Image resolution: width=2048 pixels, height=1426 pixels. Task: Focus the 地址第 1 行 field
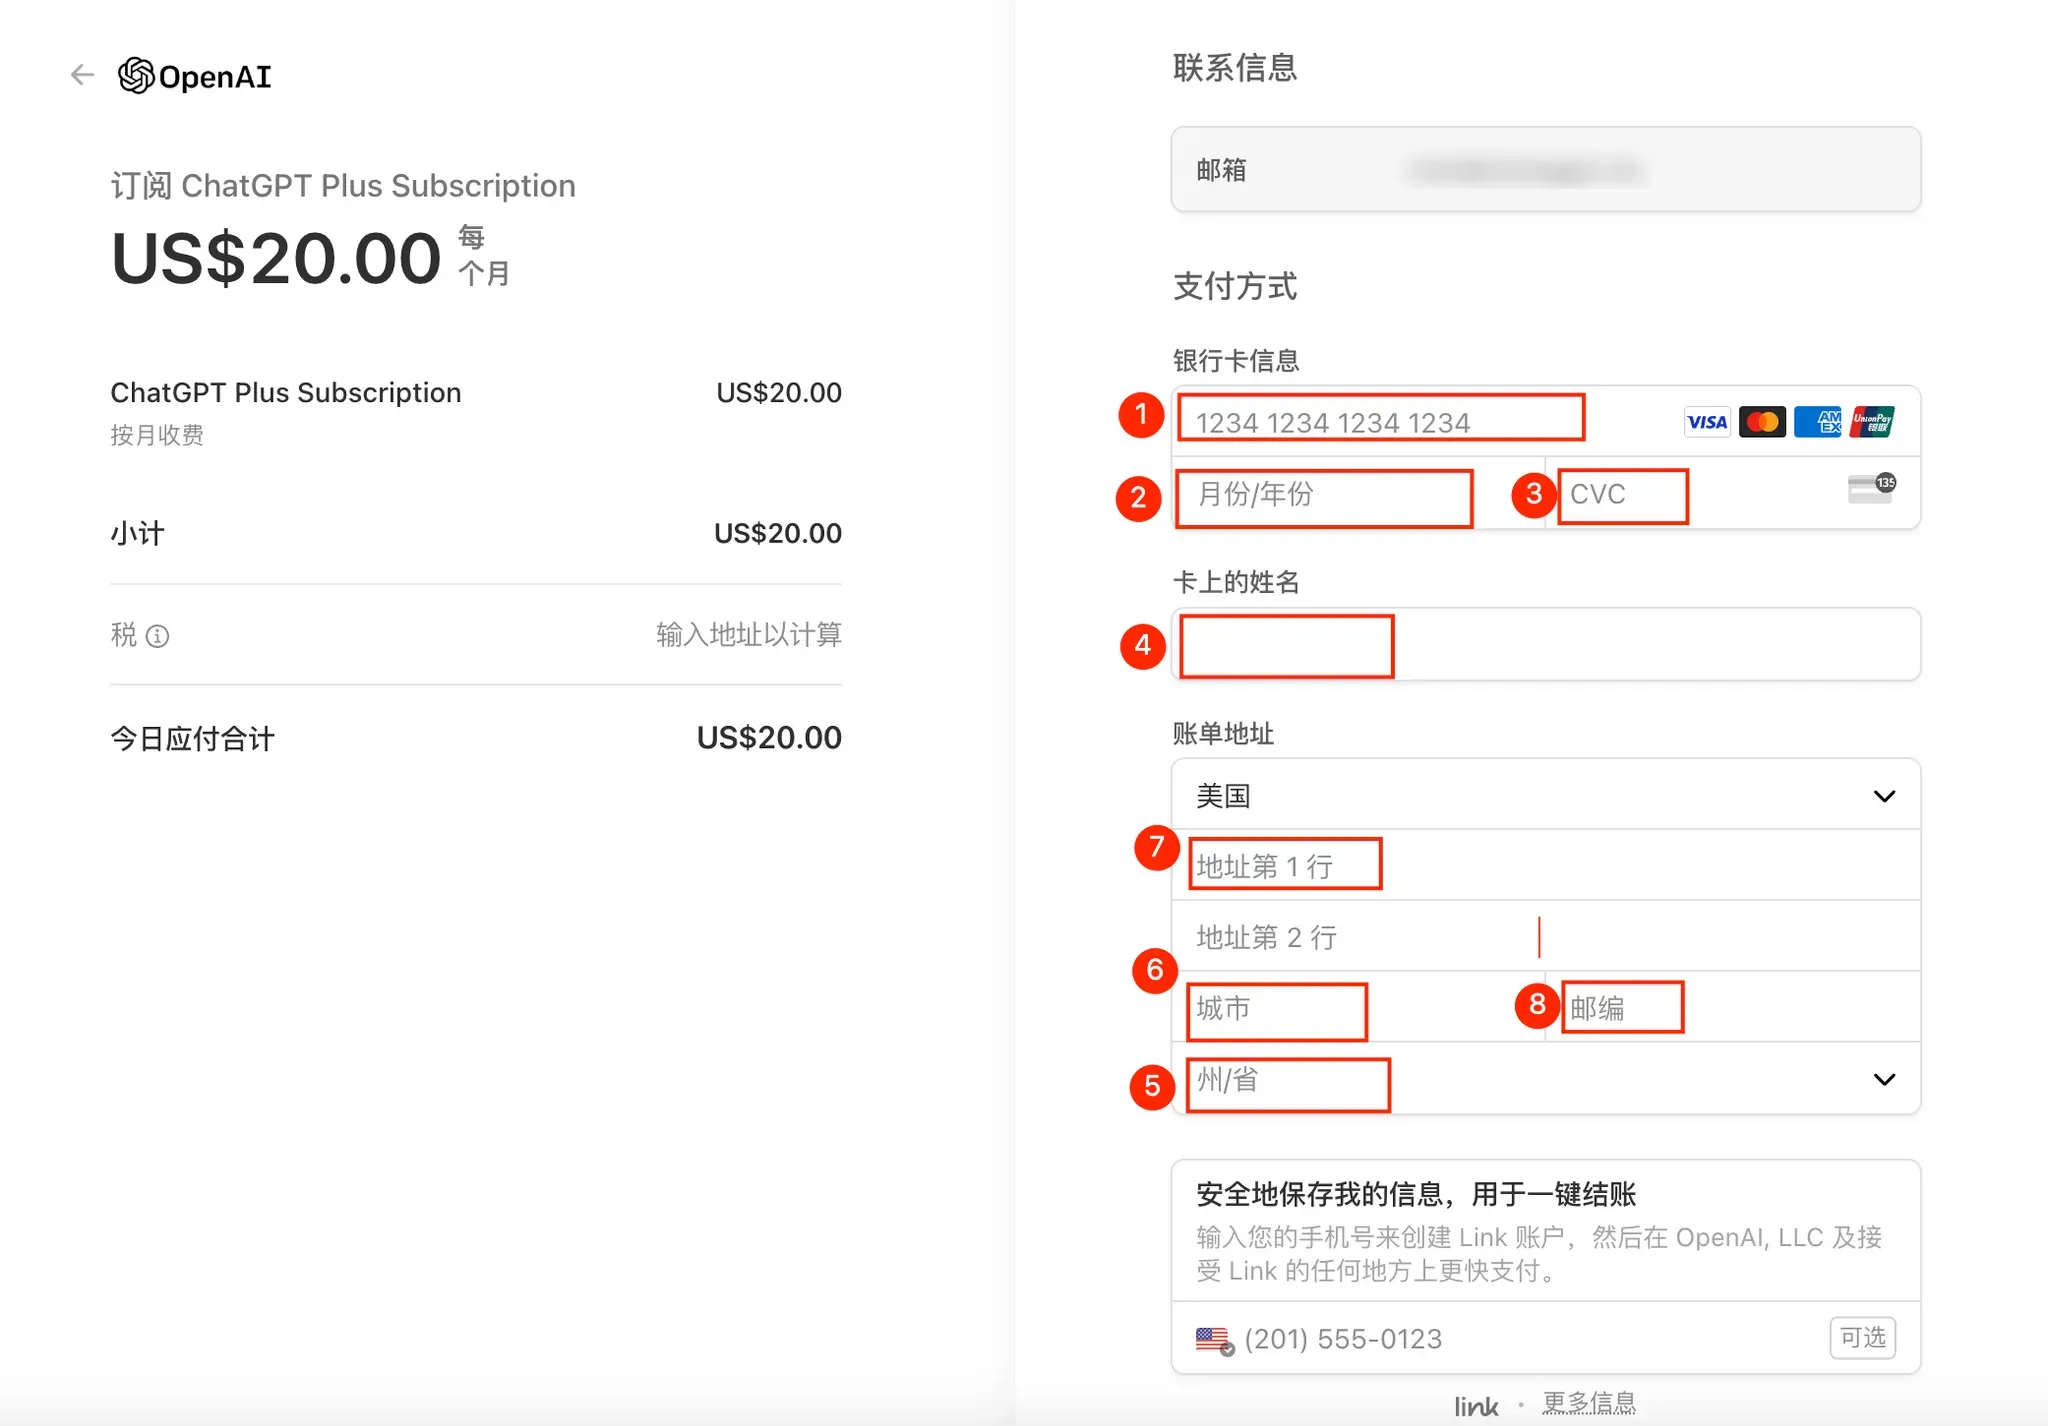point(1546,866)
